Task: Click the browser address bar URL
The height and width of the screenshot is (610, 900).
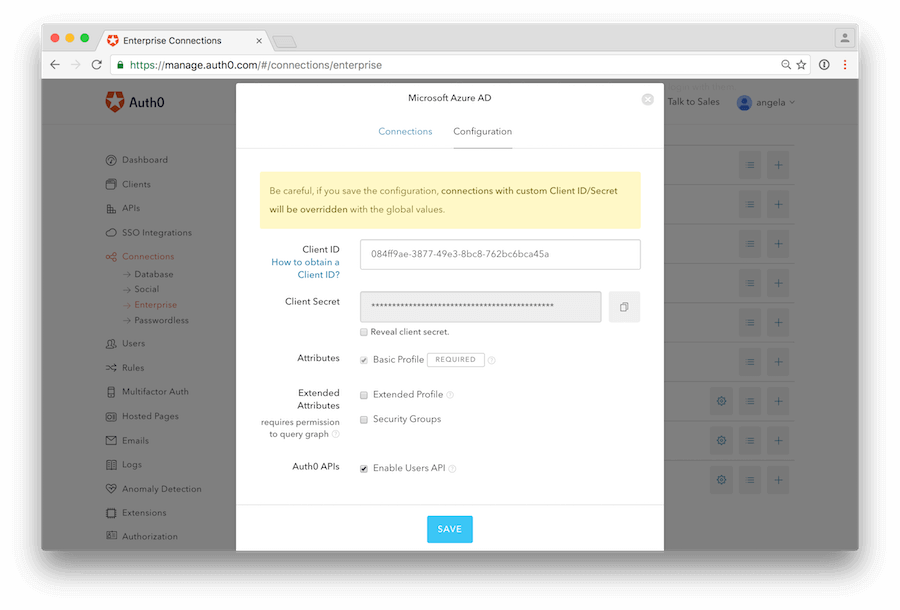Action: coord(255,65)
